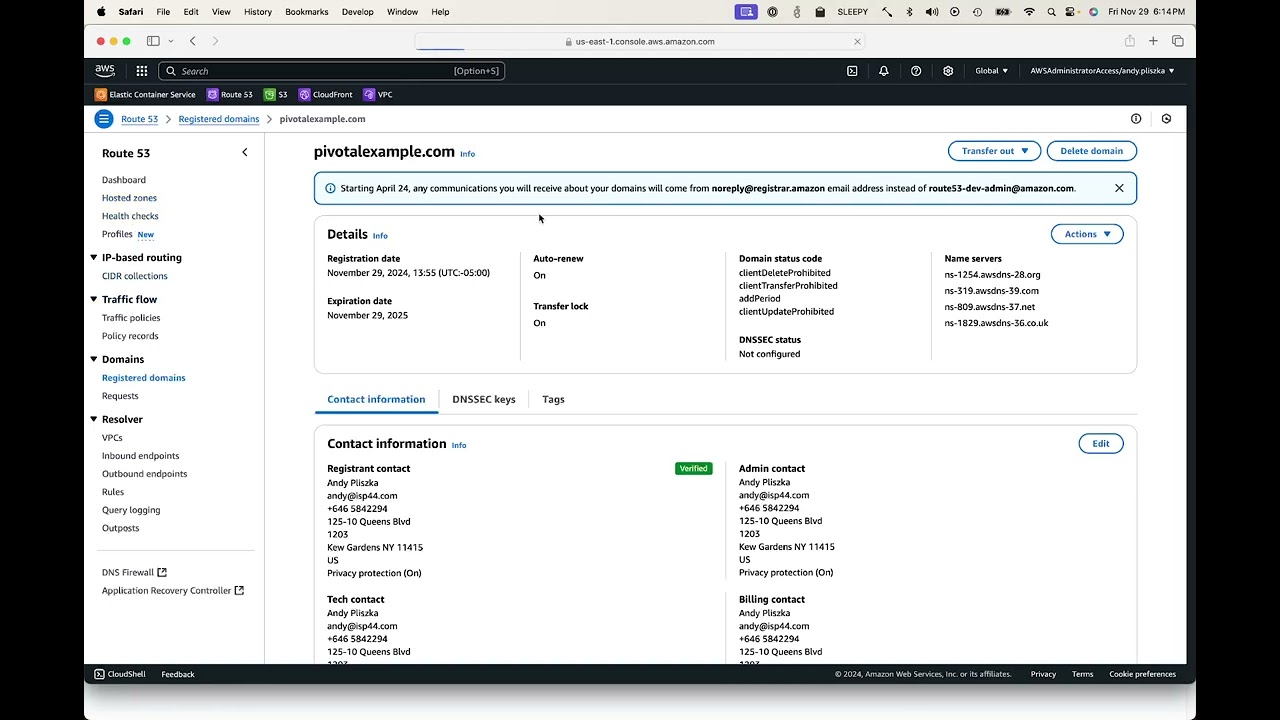Open Info link beside Details heading
This screenshot has width=1280, height=720.
(380, 236)
